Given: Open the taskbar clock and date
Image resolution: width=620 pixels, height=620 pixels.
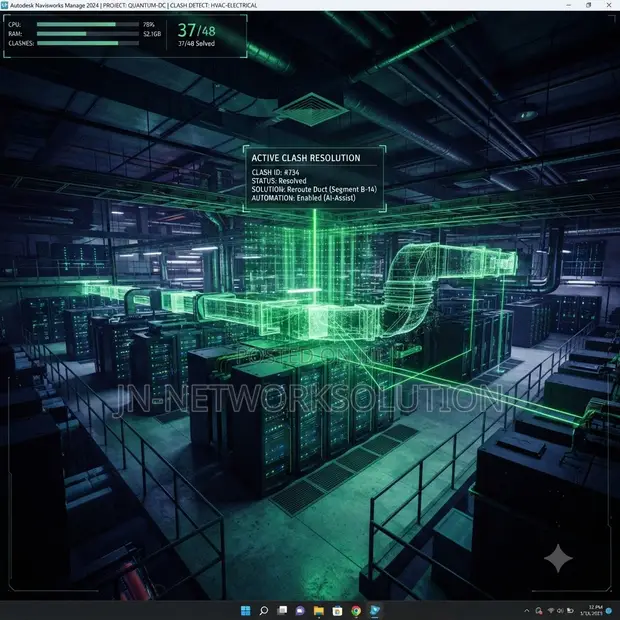Looking at the screenshot, I should (591, 610).
